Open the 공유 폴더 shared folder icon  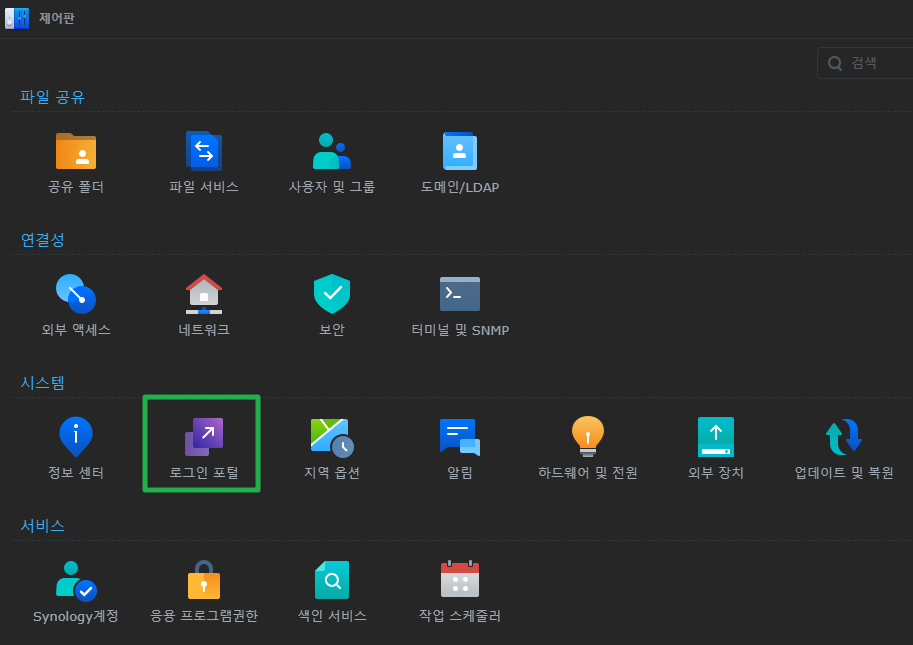[76, 152]
